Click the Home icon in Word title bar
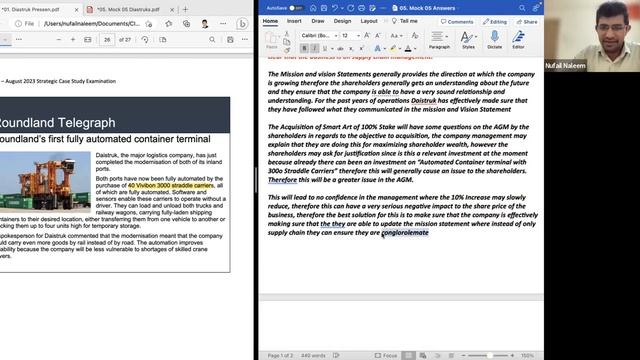The height and width of the screenshot is (360, 640). pyautogui.click(x=313, y=8)
